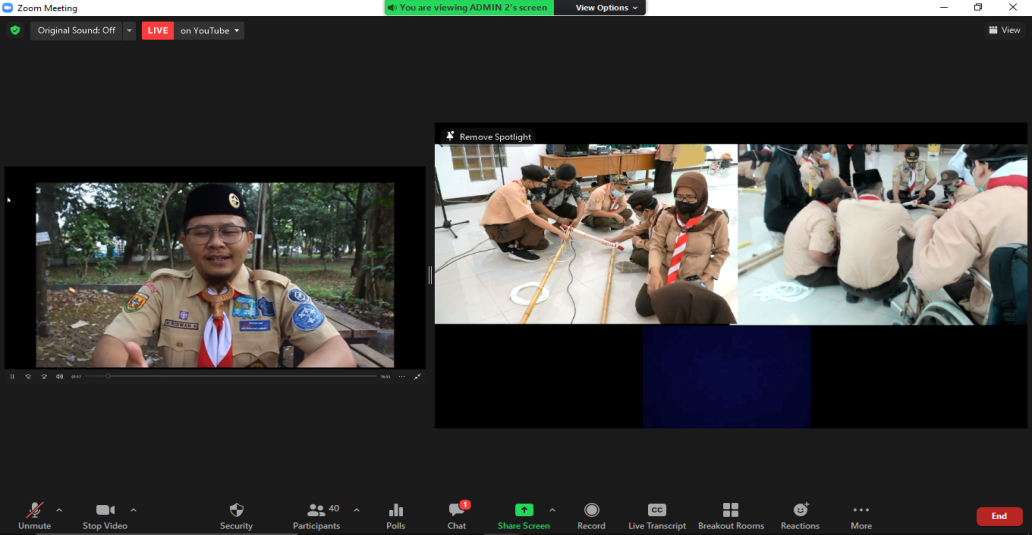Open the Reactions menu

pyautogui.click(x=800, y=516)
